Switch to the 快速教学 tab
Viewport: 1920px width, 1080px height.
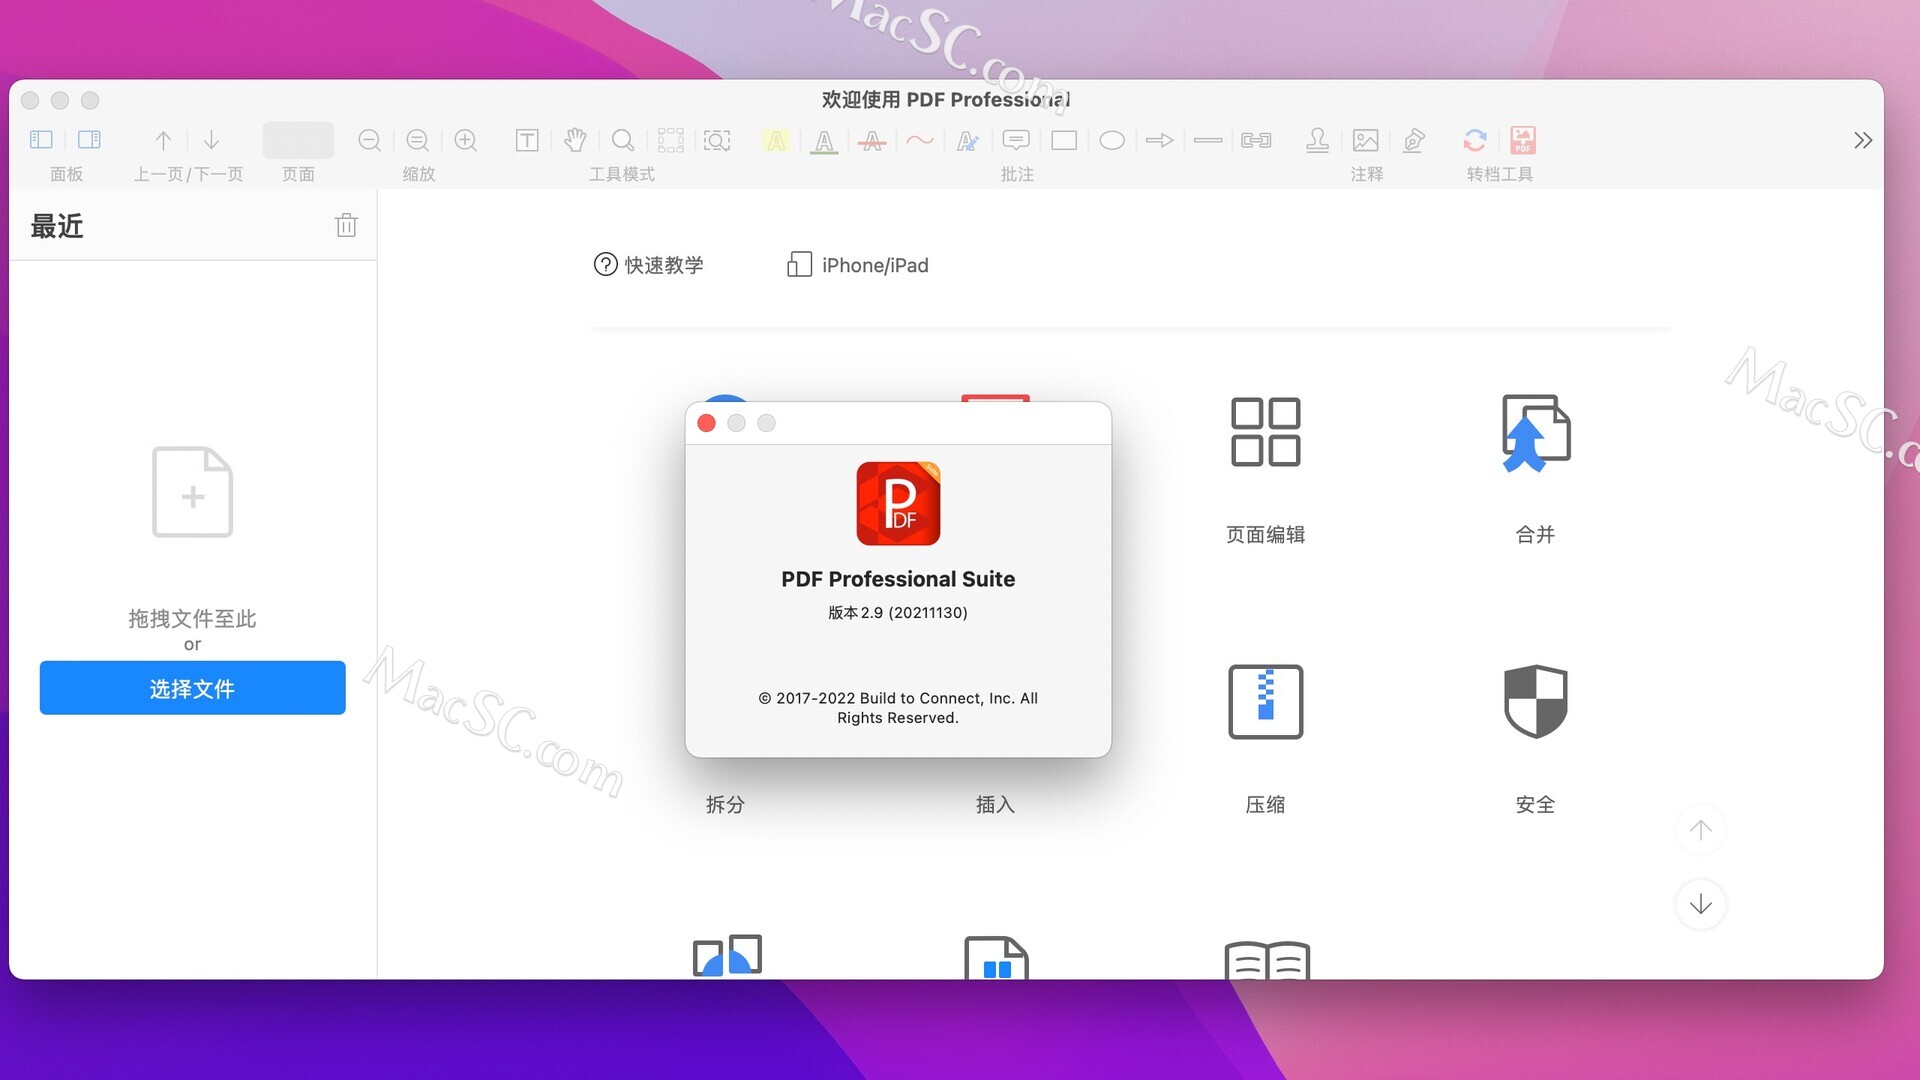tap(649, 264)
